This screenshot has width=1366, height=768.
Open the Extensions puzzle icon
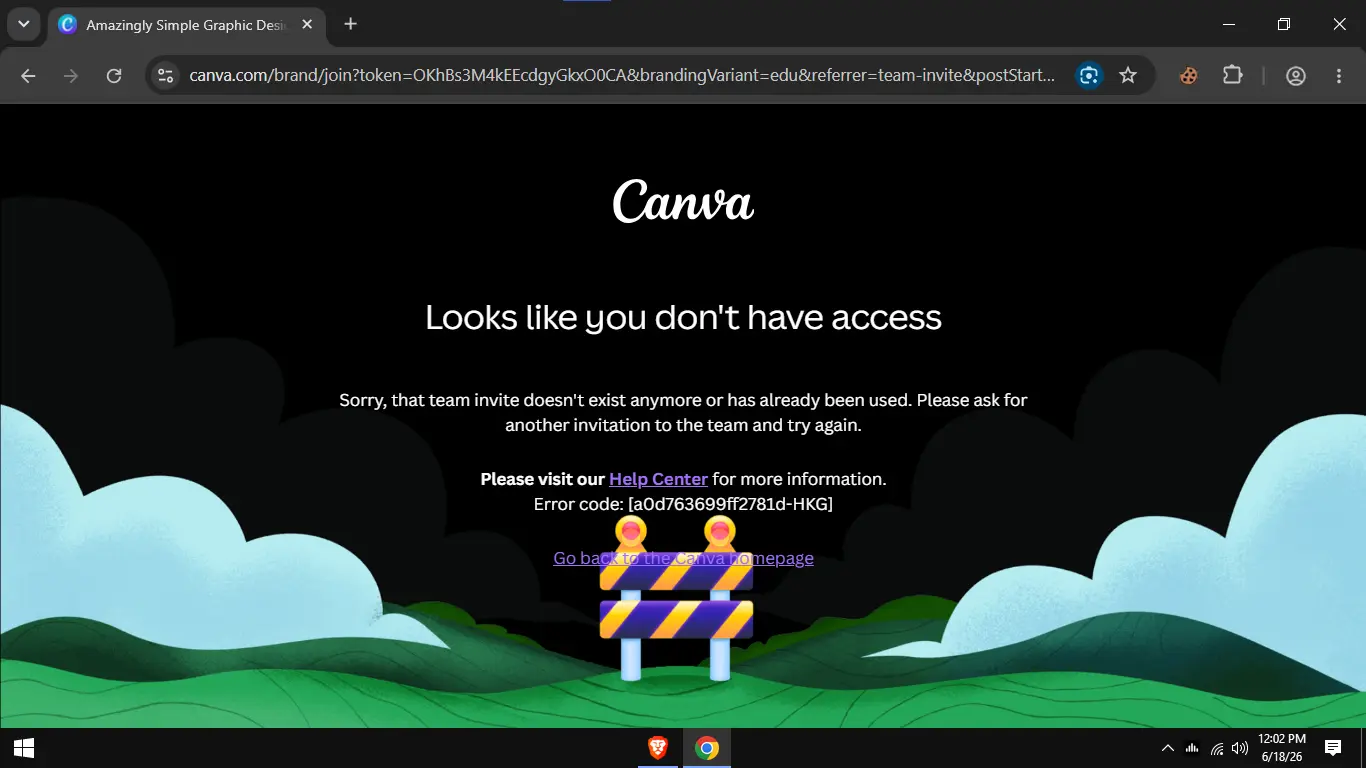(x=1233, y=75)
